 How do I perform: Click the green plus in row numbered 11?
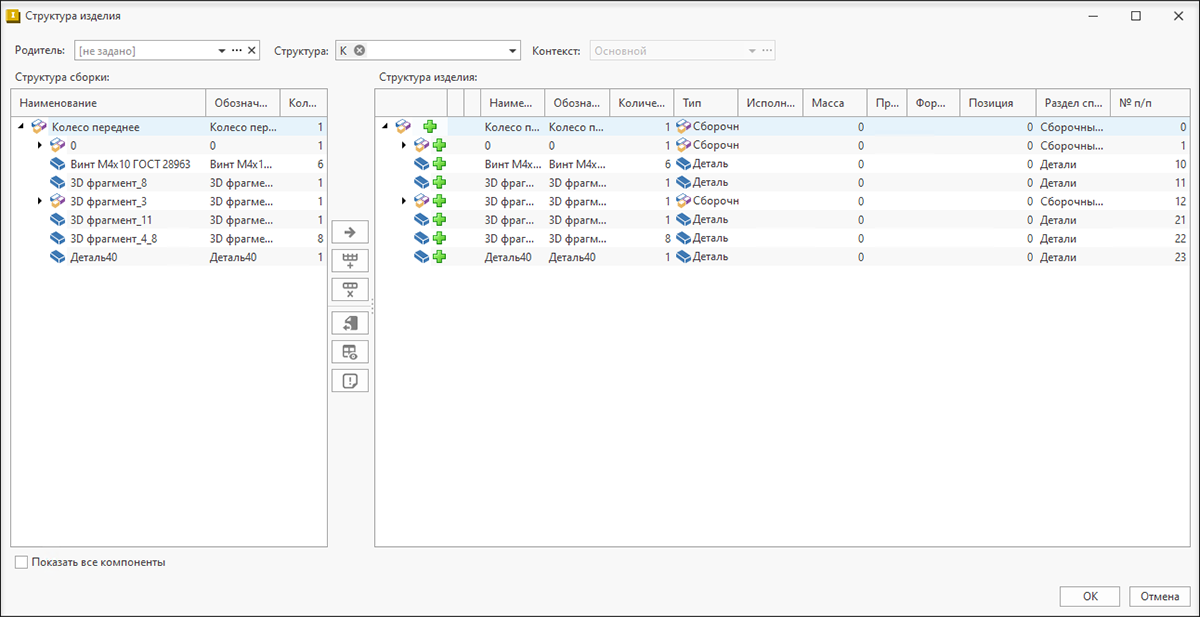pos(439,182)
